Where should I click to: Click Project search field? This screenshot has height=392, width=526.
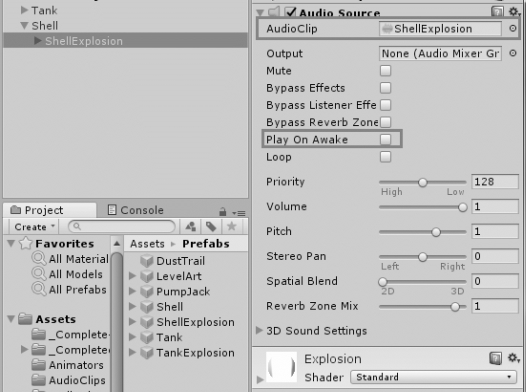122,226
